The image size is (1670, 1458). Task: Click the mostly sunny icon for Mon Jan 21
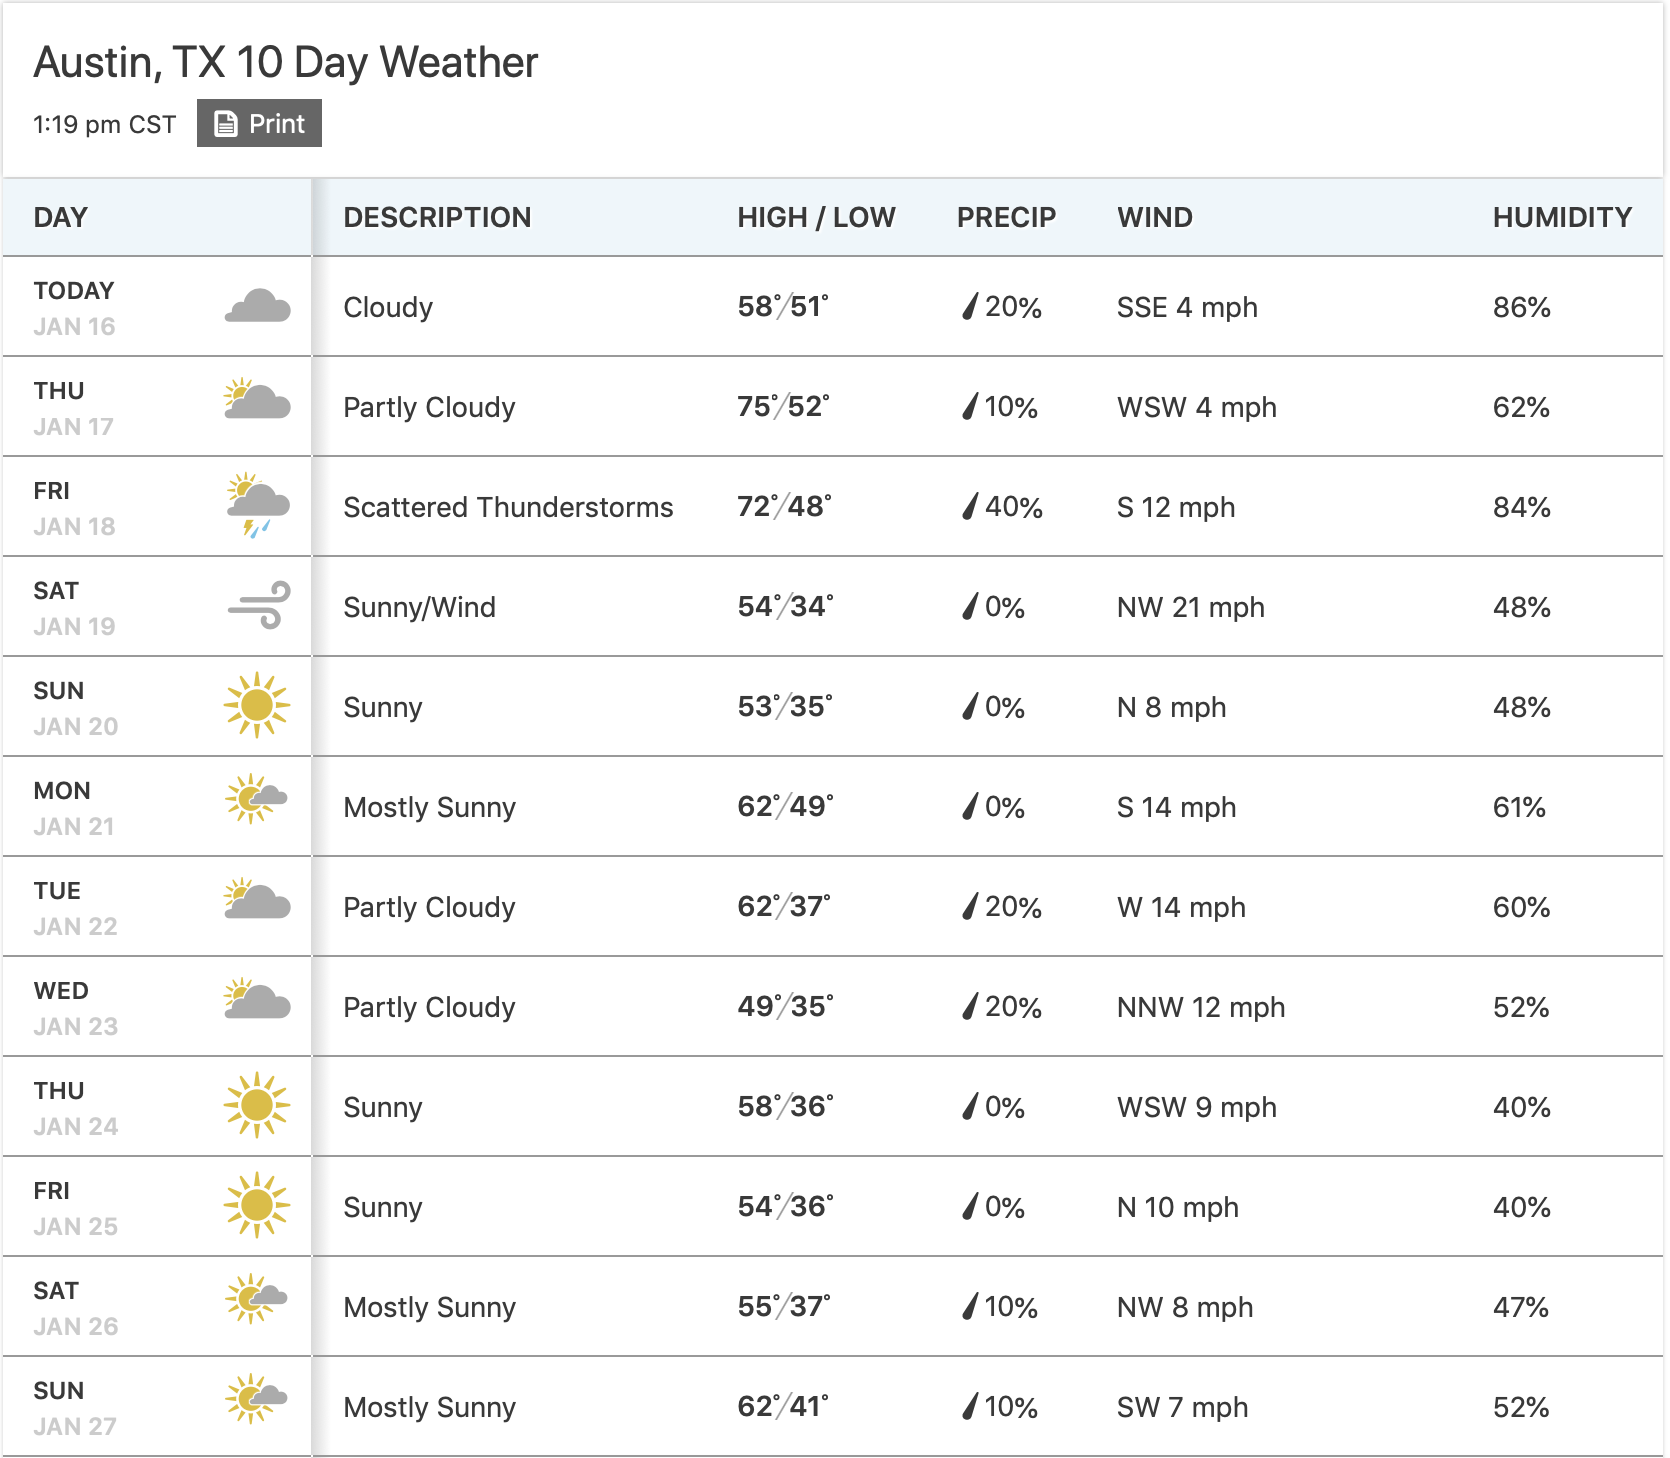256,799
